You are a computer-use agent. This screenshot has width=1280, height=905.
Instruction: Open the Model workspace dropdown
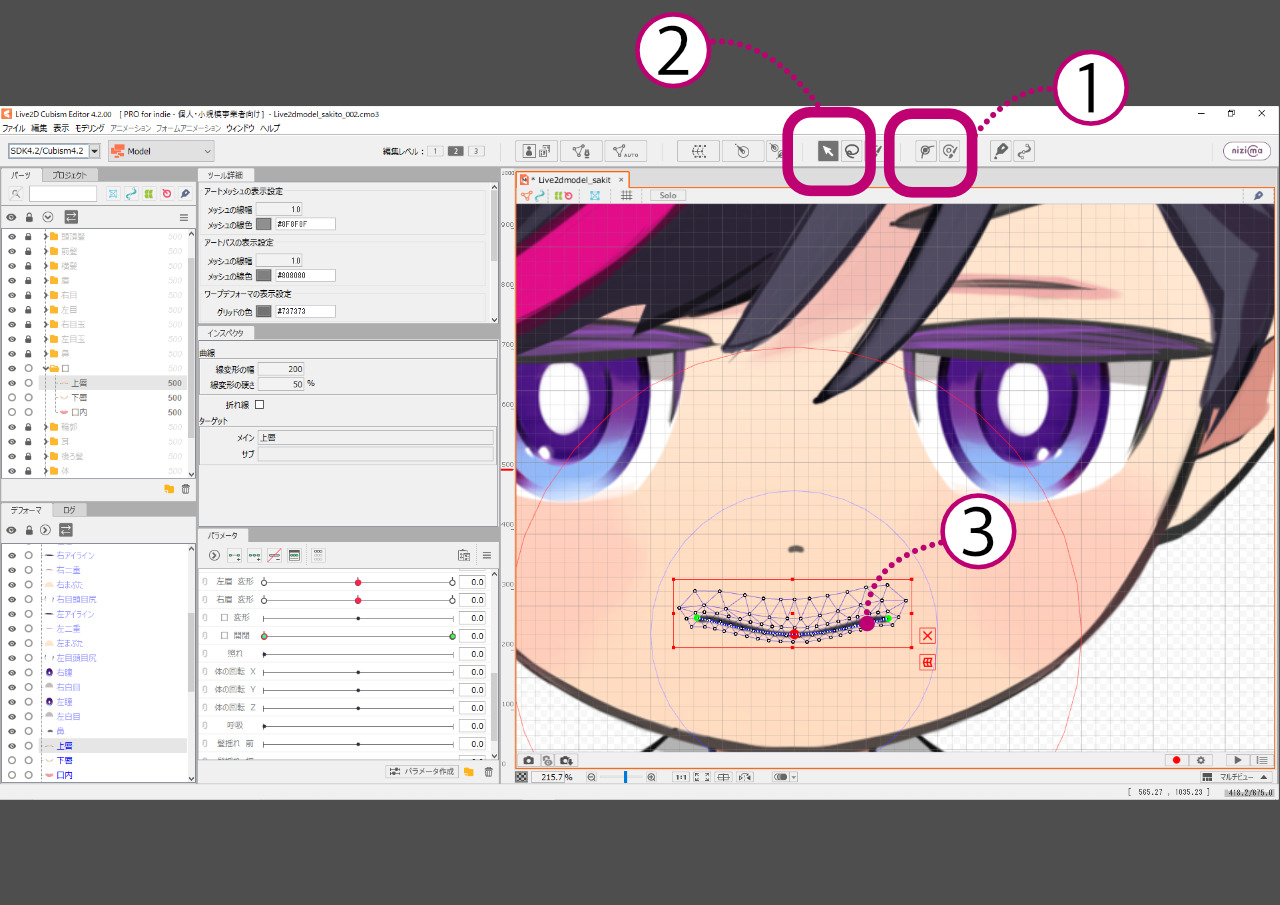(x=161, y=151)
